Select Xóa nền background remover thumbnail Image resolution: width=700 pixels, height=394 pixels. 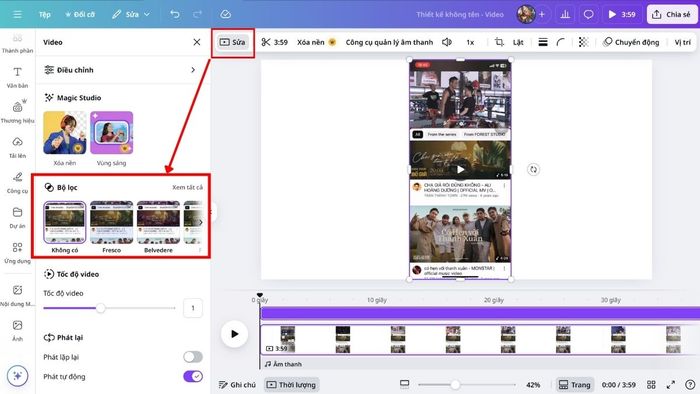click(x=65, y=133)
